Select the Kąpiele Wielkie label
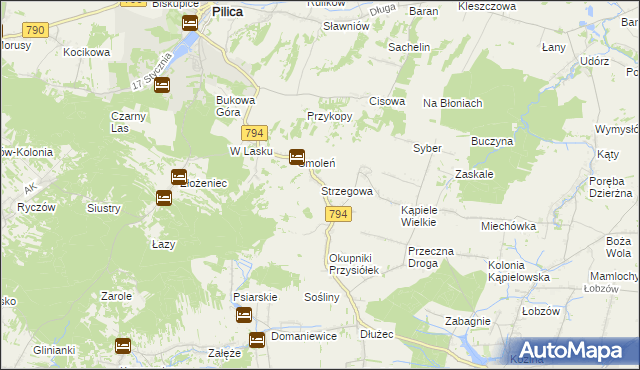640x370 pixels. tap(419, 216)
